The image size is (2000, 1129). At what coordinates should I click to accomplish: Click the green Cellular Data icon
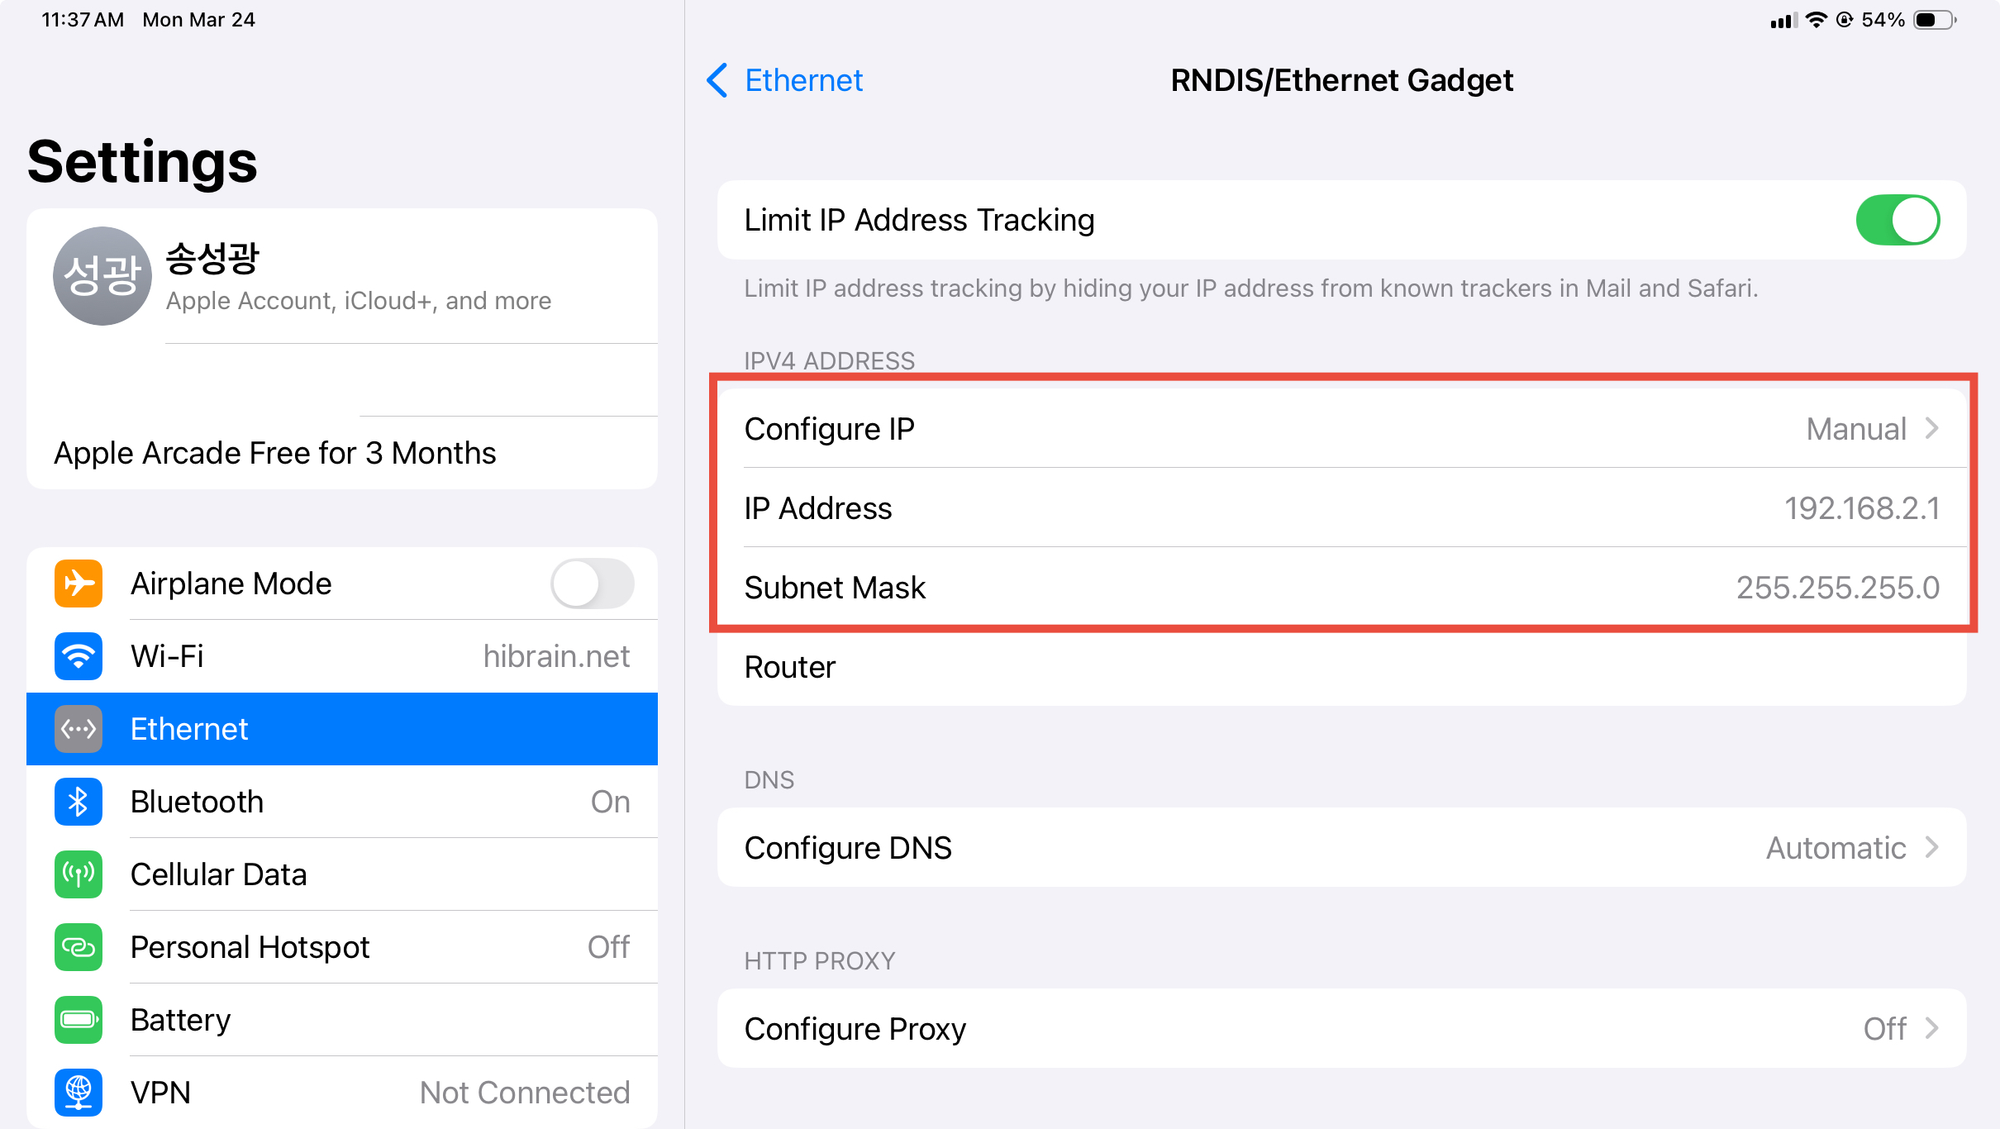pyautogui.click(x=78, y=875)
